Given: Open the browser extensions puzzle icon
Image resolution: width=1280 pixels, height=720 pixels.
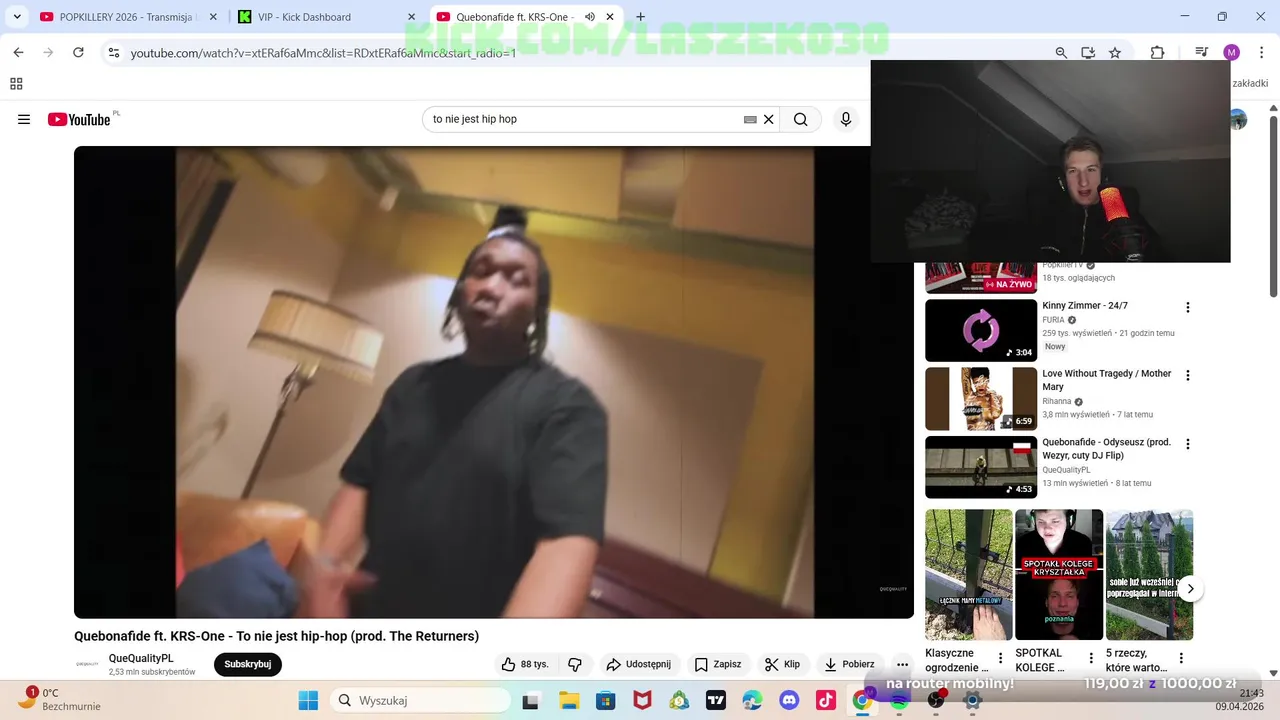Looking at the screenshot, I should [1157, 52].
